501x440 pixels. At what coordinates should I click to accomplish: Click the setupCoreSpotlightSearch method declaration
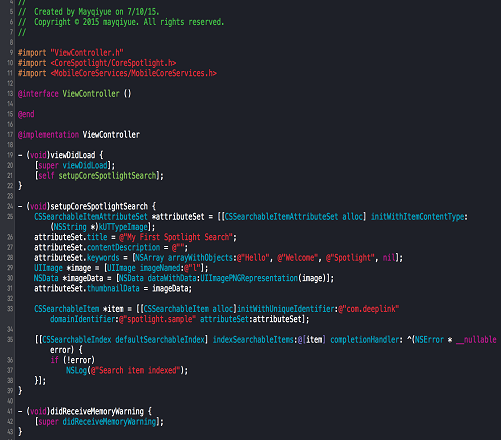point(99,206)
